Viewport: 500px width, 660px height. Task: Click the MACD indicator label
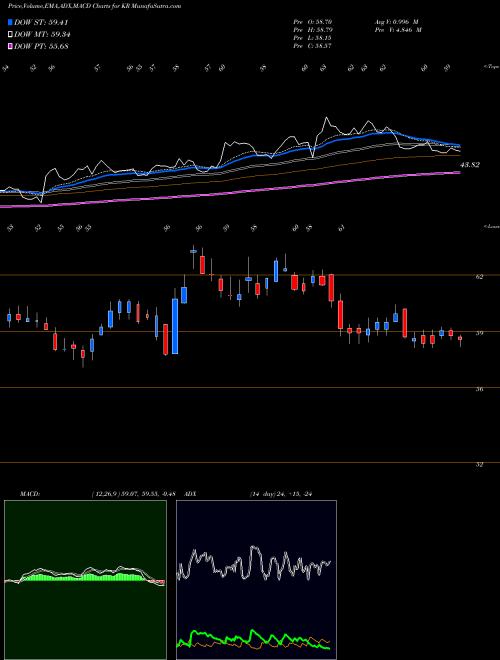coord(30,494)
